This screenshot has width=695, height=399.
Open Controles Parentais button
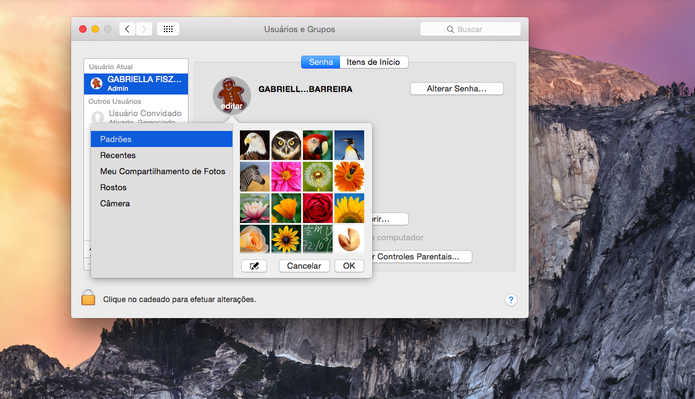(422, 257)
